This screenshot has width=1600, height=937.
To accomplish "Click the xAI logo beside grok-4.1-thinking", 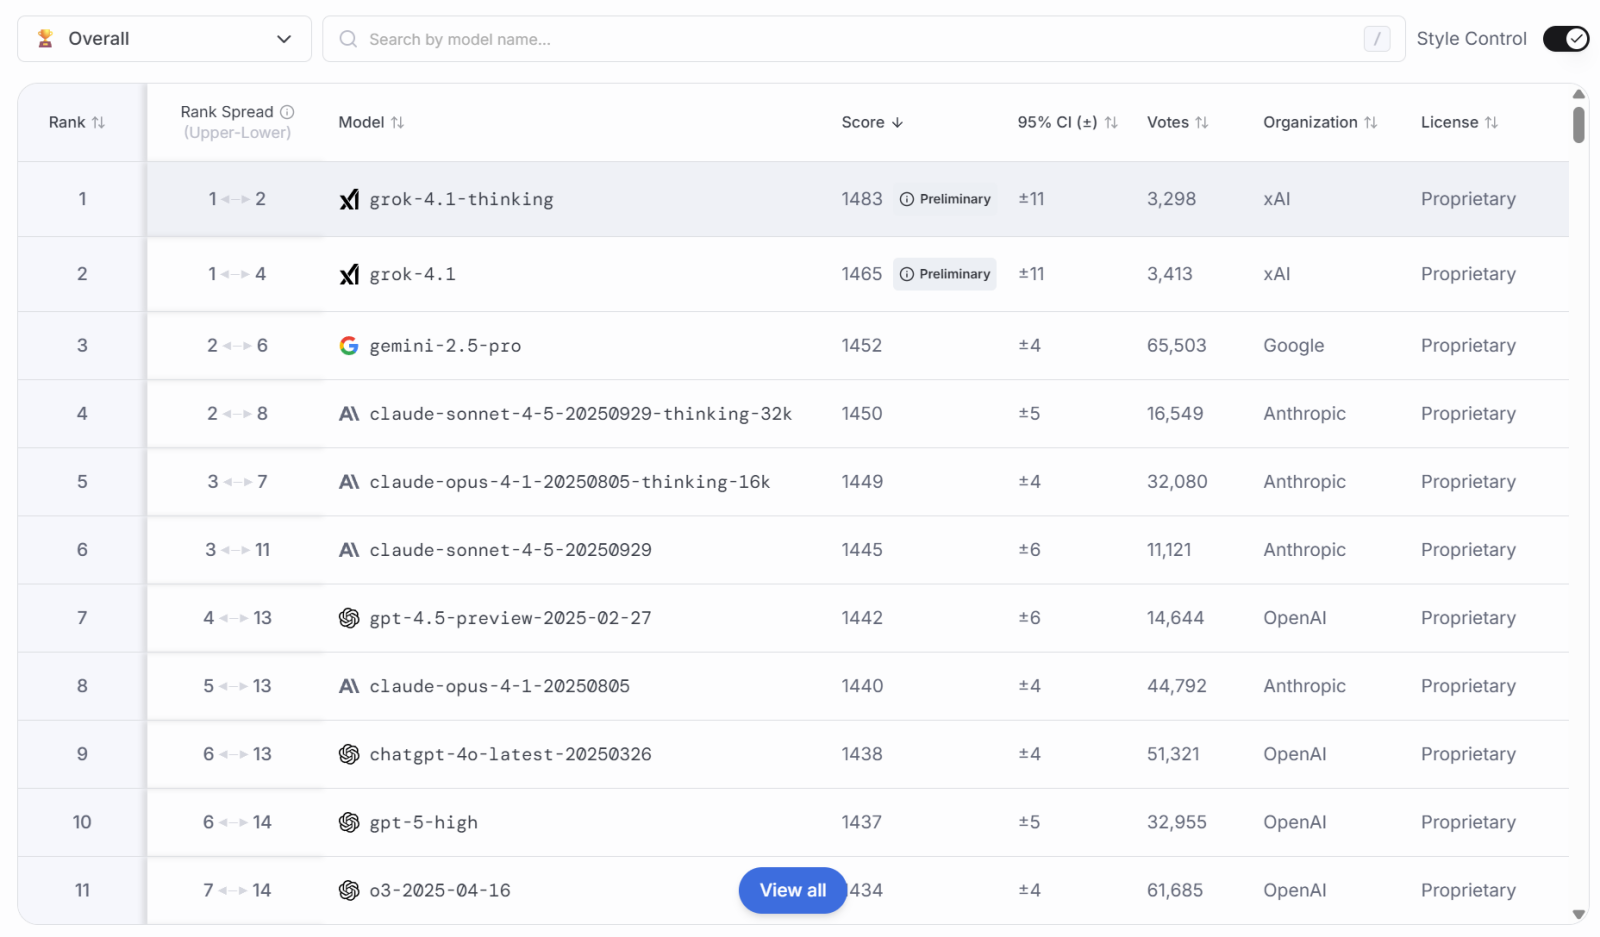I will pos(349,200).
